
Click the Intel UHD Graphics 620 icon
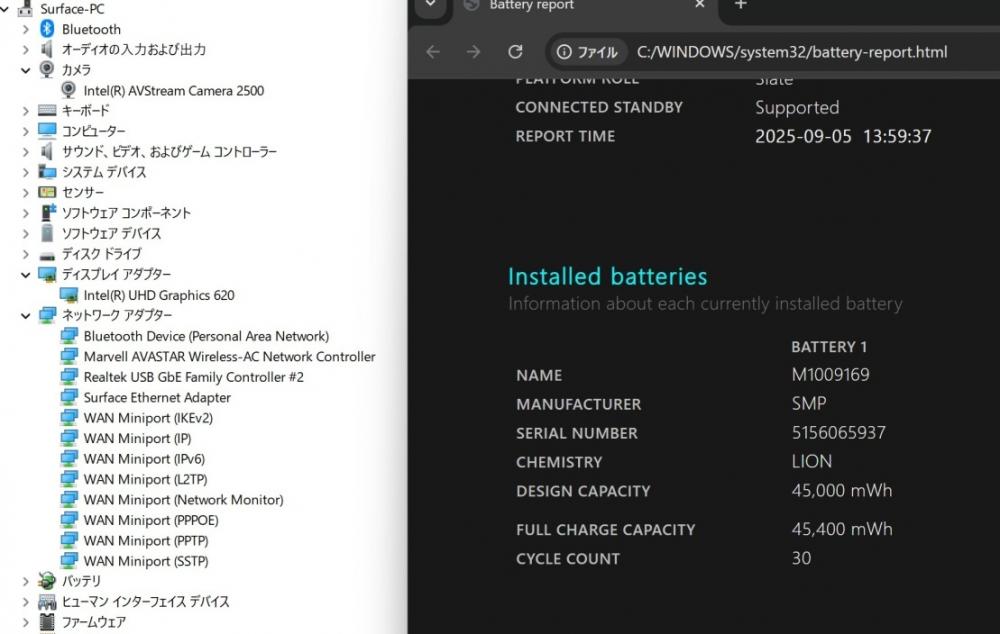click(69, 295)
